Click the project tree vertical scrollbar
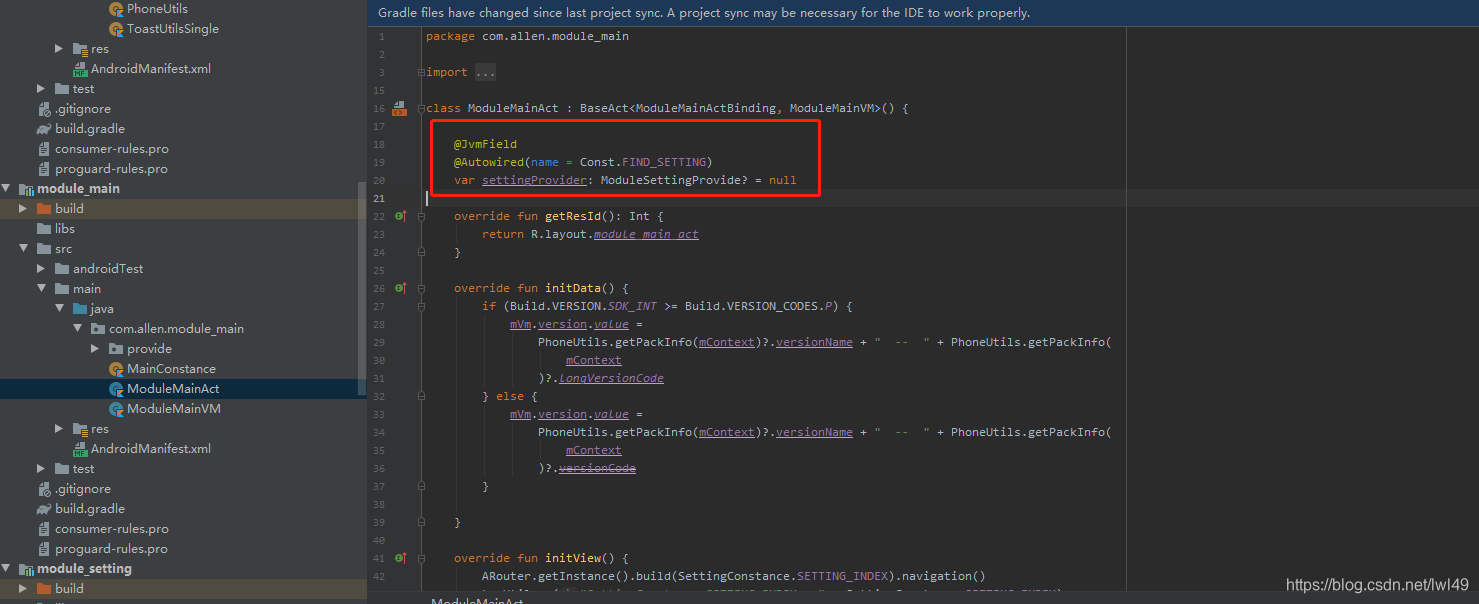Image resolution: width=1479 pixels, height=604 pixels. pos(362,290)
